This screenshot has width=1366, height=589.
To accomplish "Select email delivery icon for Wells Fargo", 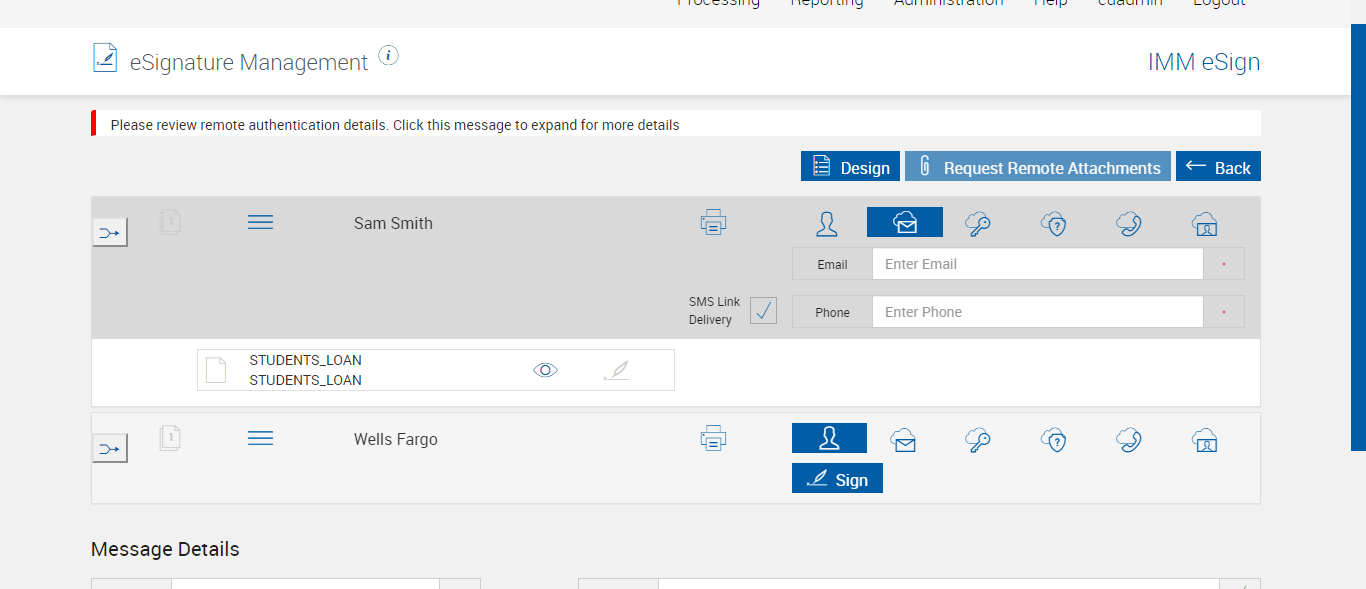I will coord(904,440).
